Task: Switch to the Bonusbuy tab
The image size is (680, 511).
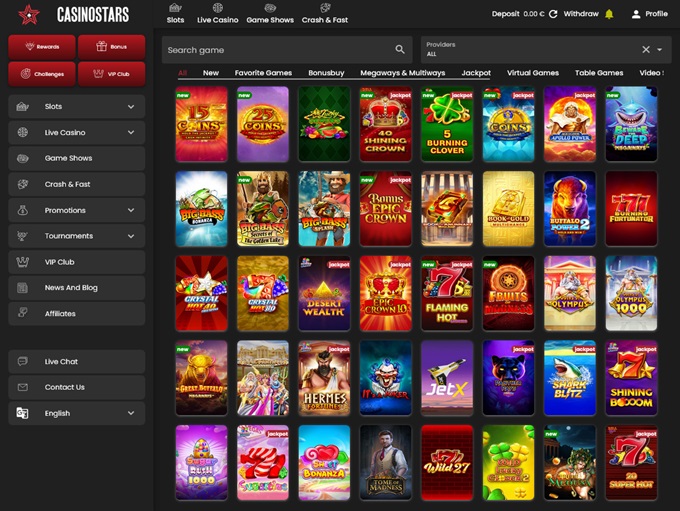Action: pyautogui.click(x=326, y=73)
